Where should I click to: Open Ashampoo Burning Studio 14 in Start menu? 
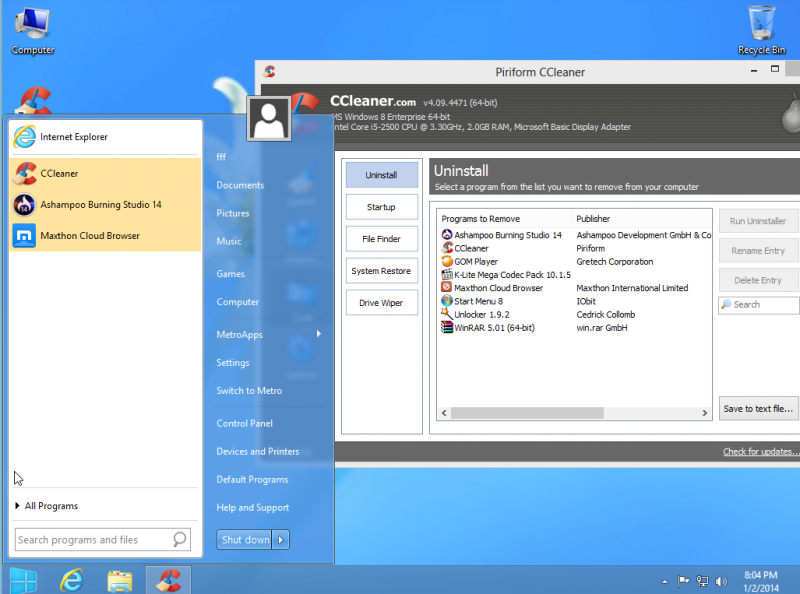click(105, 205)
